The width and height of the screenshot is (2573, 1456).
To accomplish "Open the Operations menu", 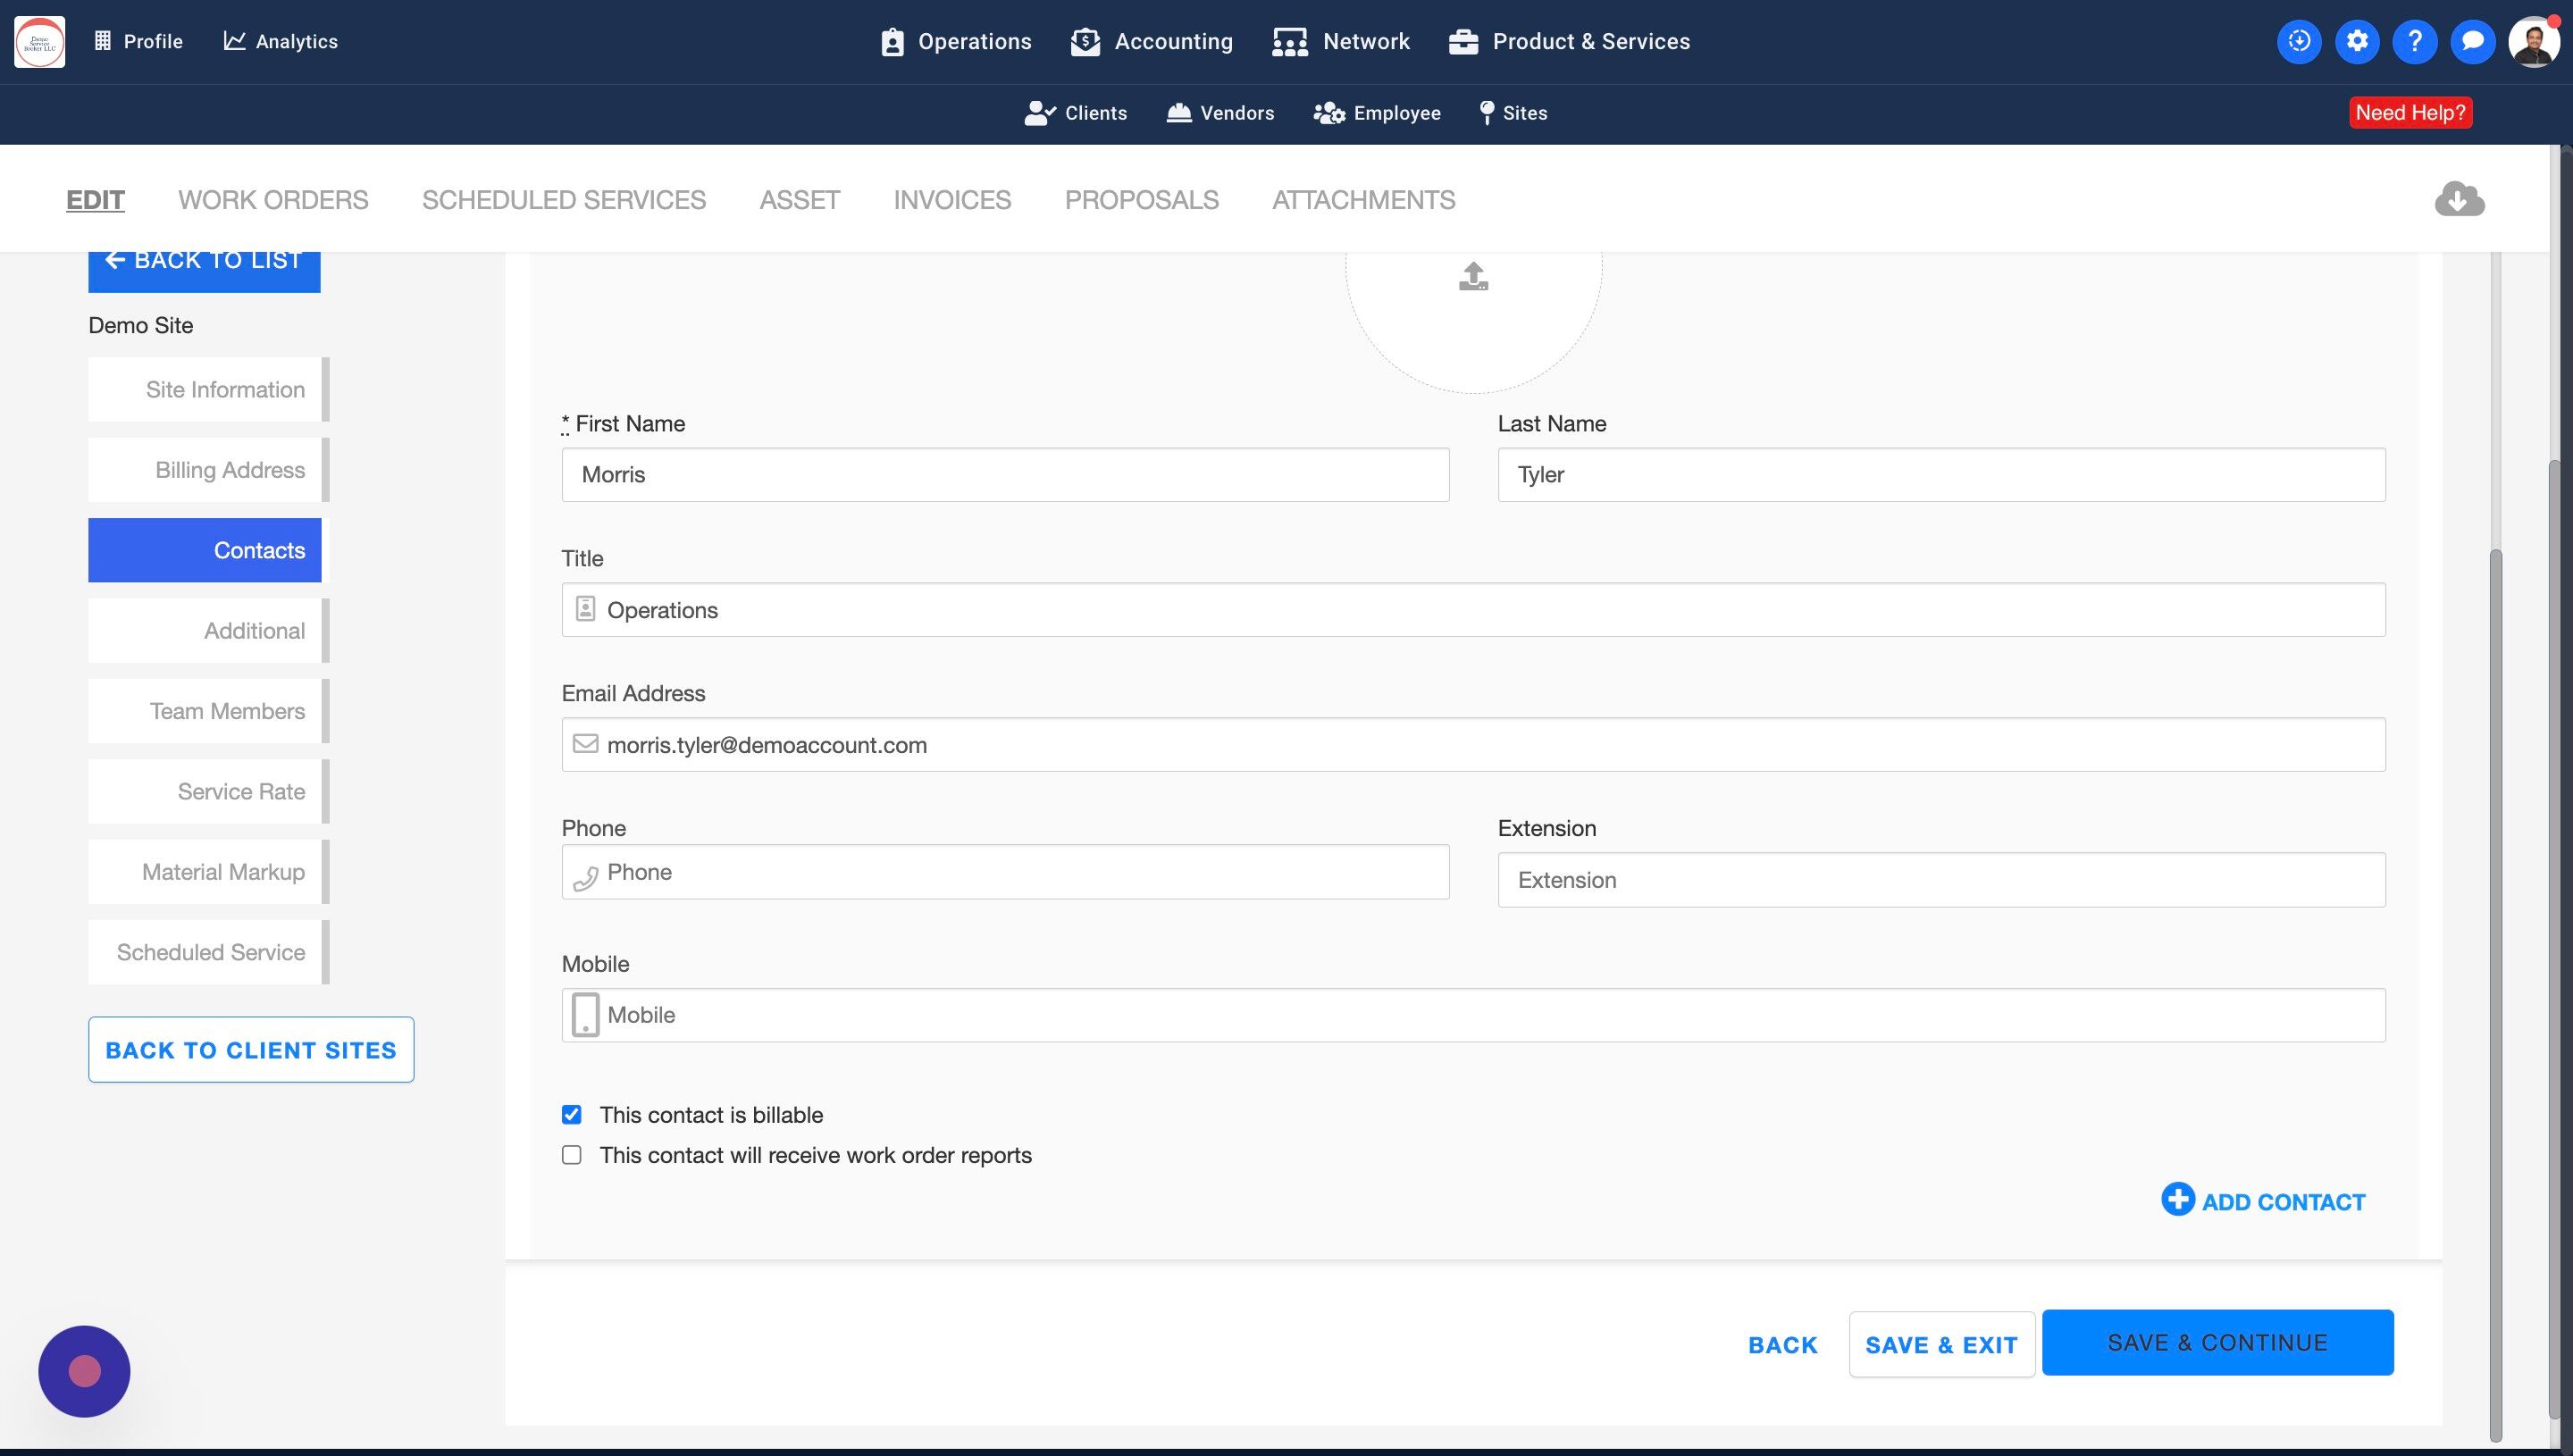I will 956,41.
